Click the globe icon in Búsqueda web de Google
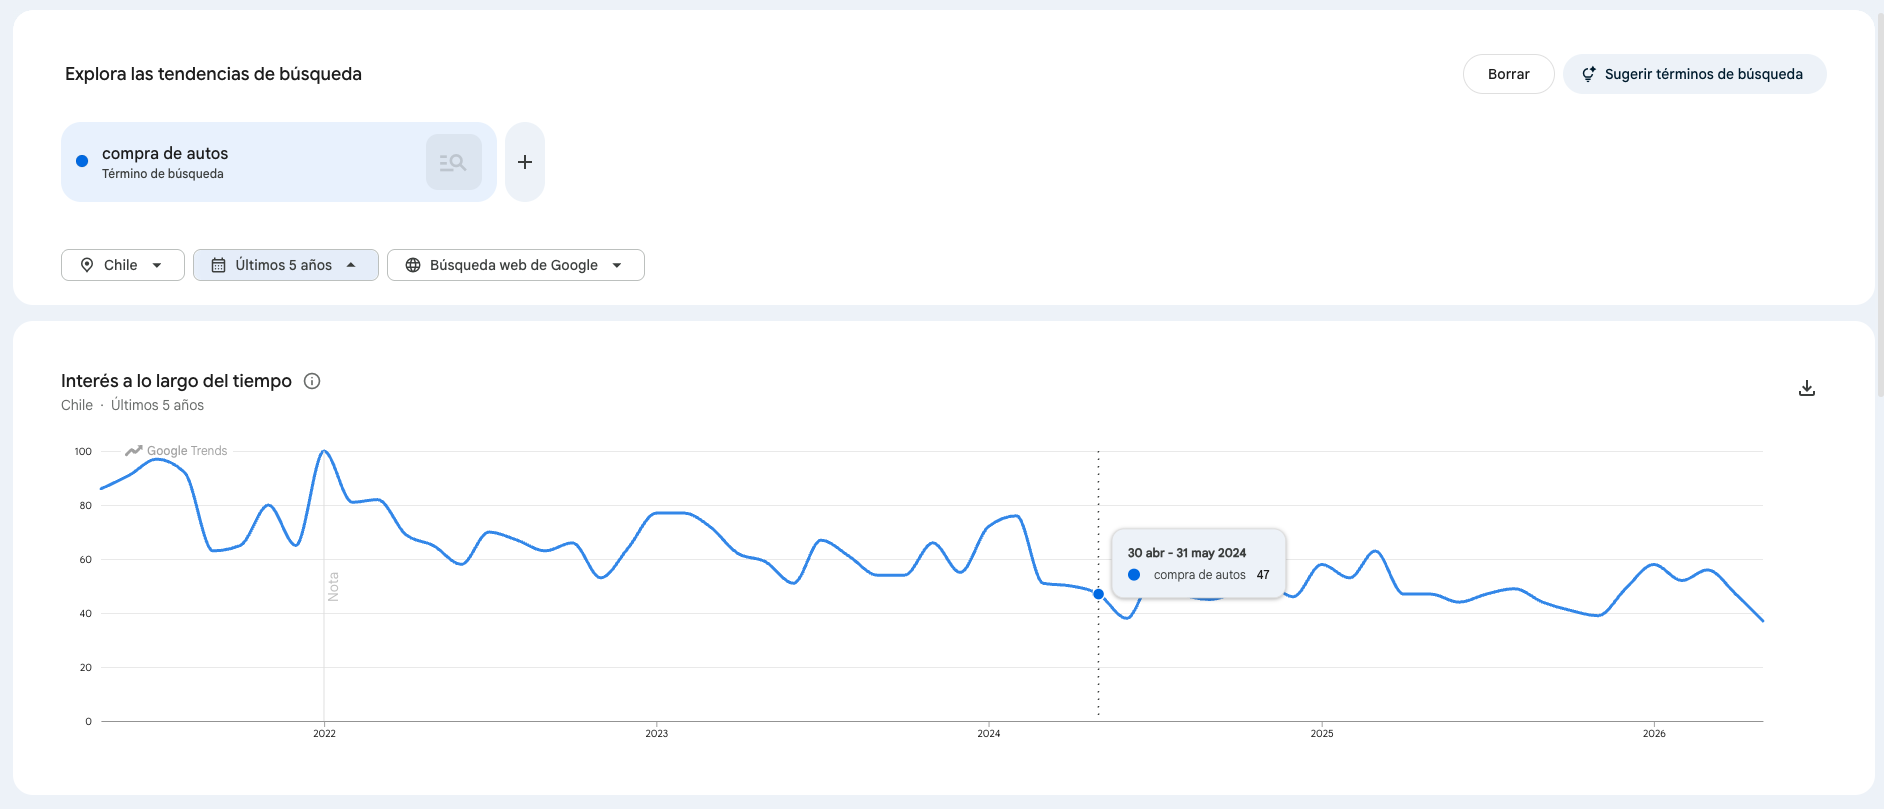This screenshot has height=809, width=1884. [413, 265]
